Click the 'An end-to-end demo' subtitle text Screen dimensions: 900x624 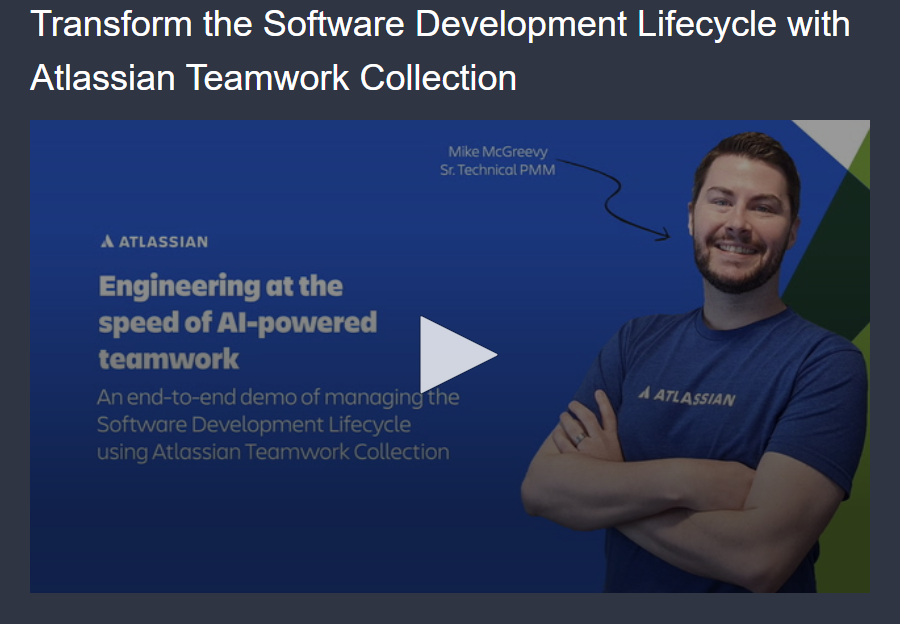(278, 424)
